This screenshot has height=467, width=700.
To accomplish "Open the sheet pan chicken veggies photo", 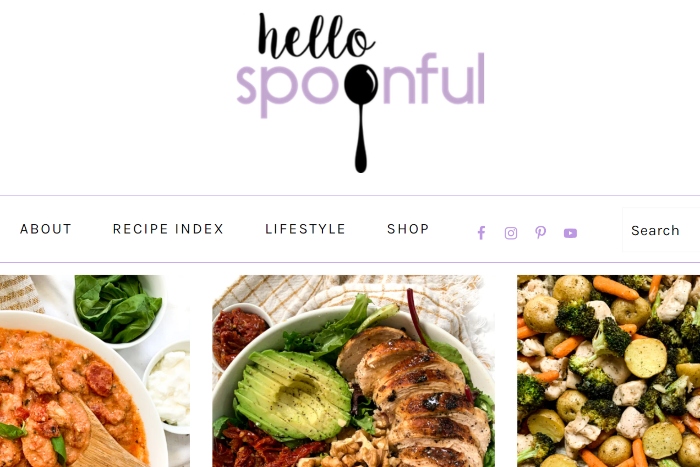I will [608, 371].
